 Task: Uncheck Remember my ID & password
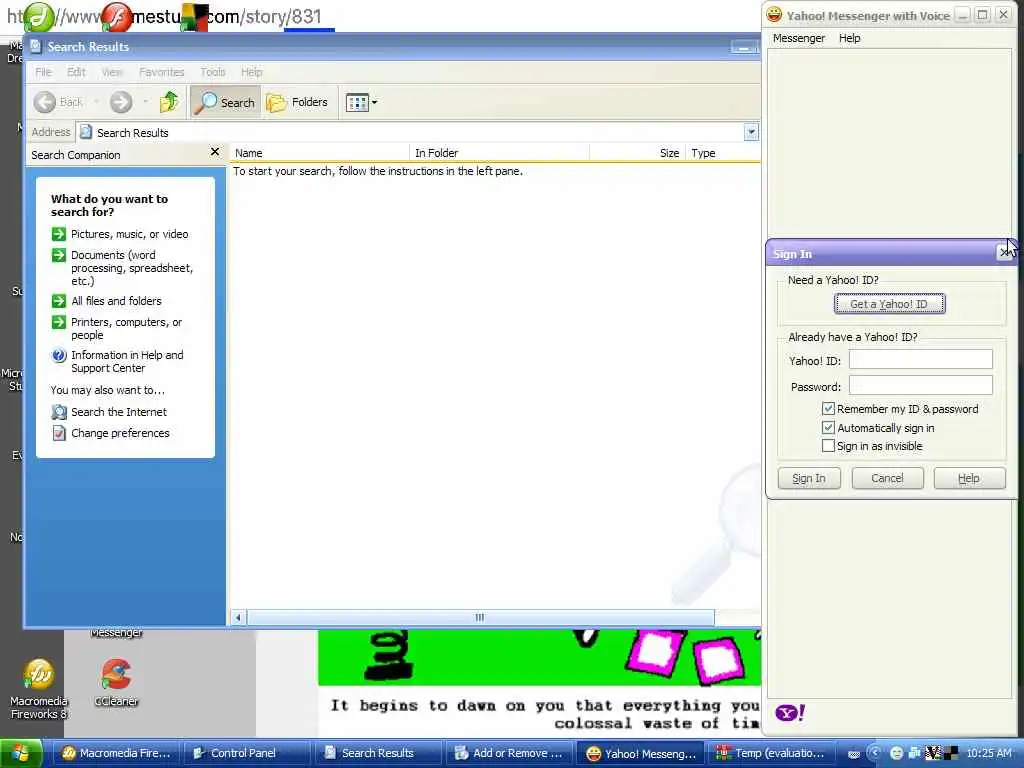828,409
